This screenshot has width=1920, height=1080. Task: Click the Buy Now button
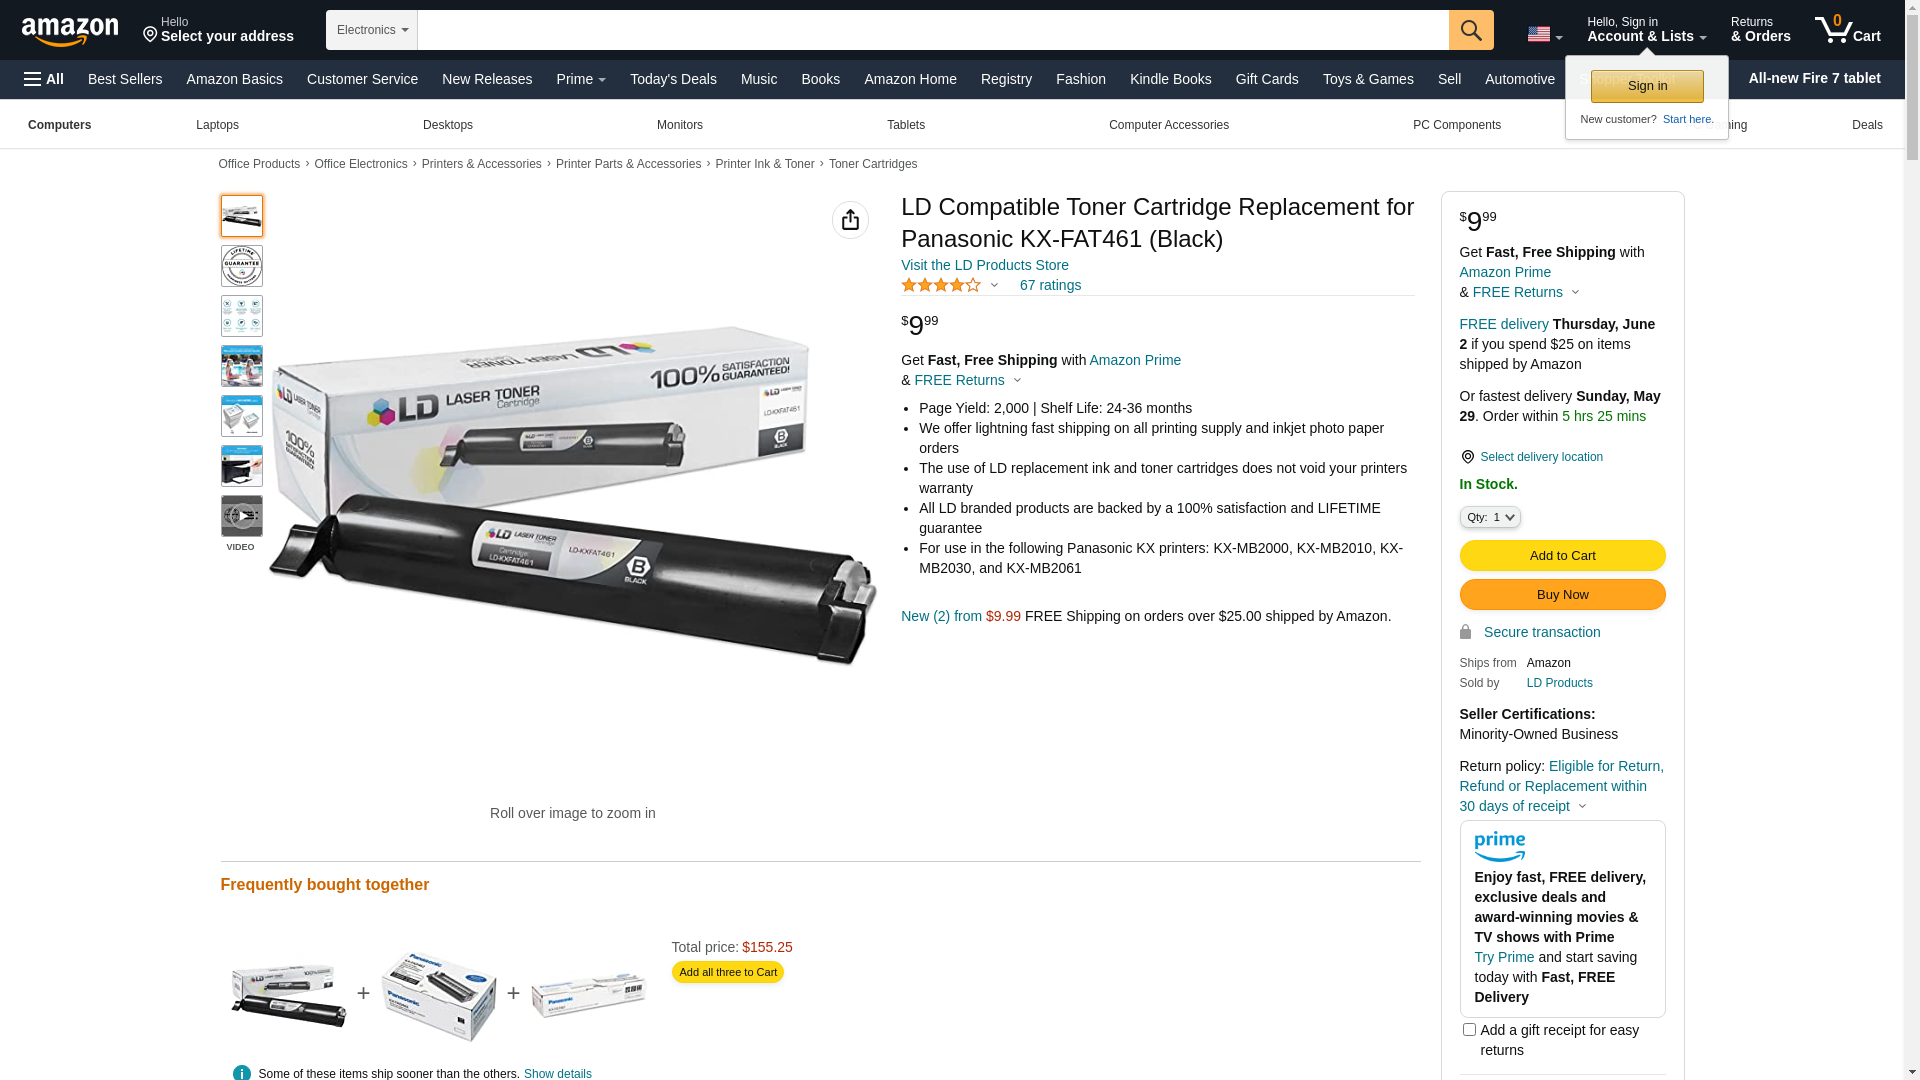click(x=1562, y=595)
